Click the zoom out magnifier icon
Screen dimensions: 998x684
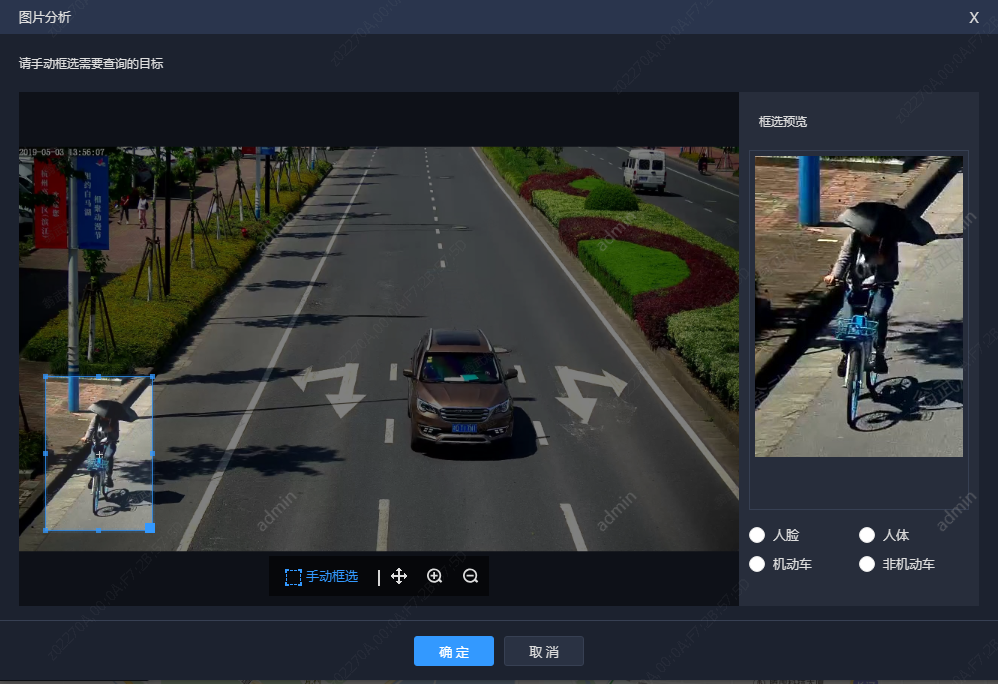pyautogui.click(x=470, y=576)
